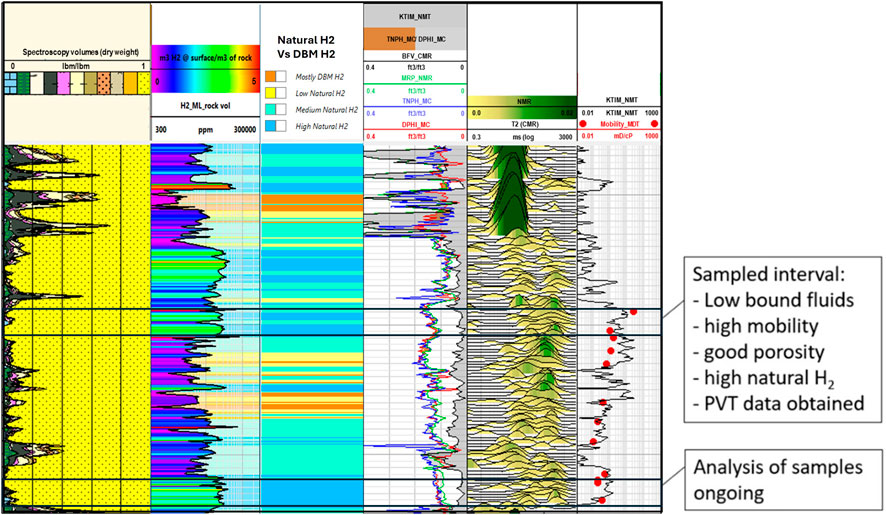Click 'Sampled interval:' annotation heading
This screenshot has height=515, width=886.
tap(768, 274)
